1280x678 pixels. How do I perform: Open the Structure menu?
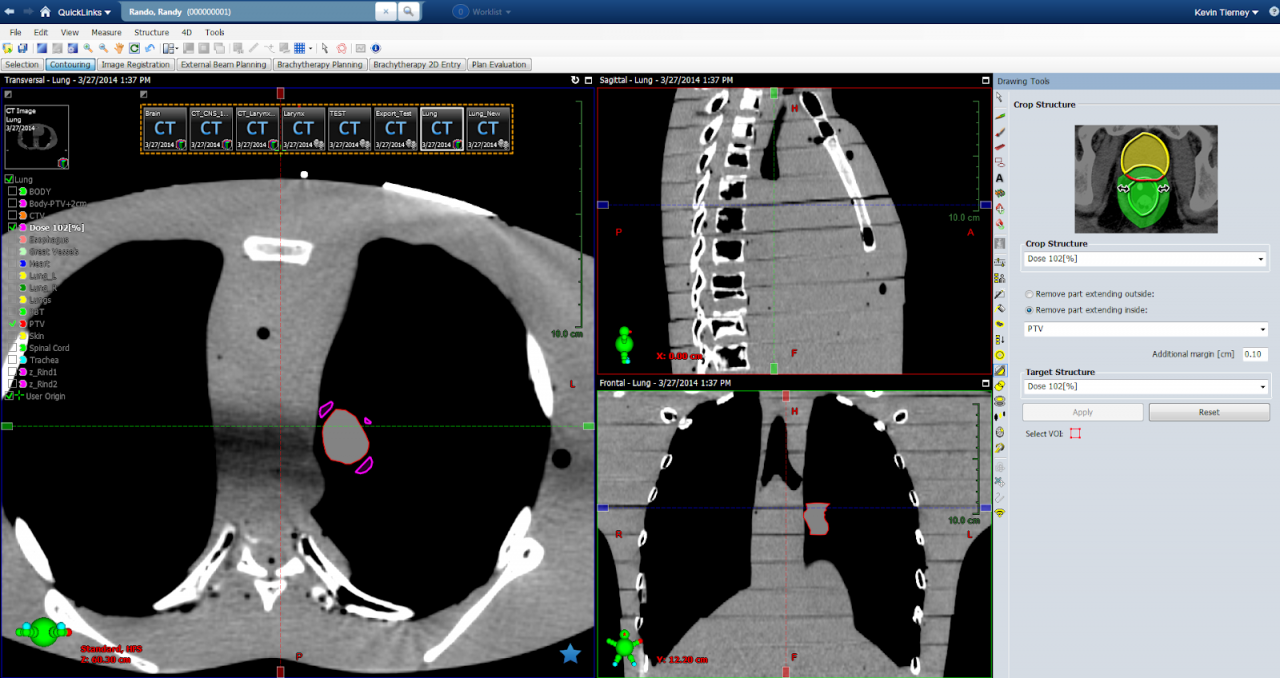point(152,32)
